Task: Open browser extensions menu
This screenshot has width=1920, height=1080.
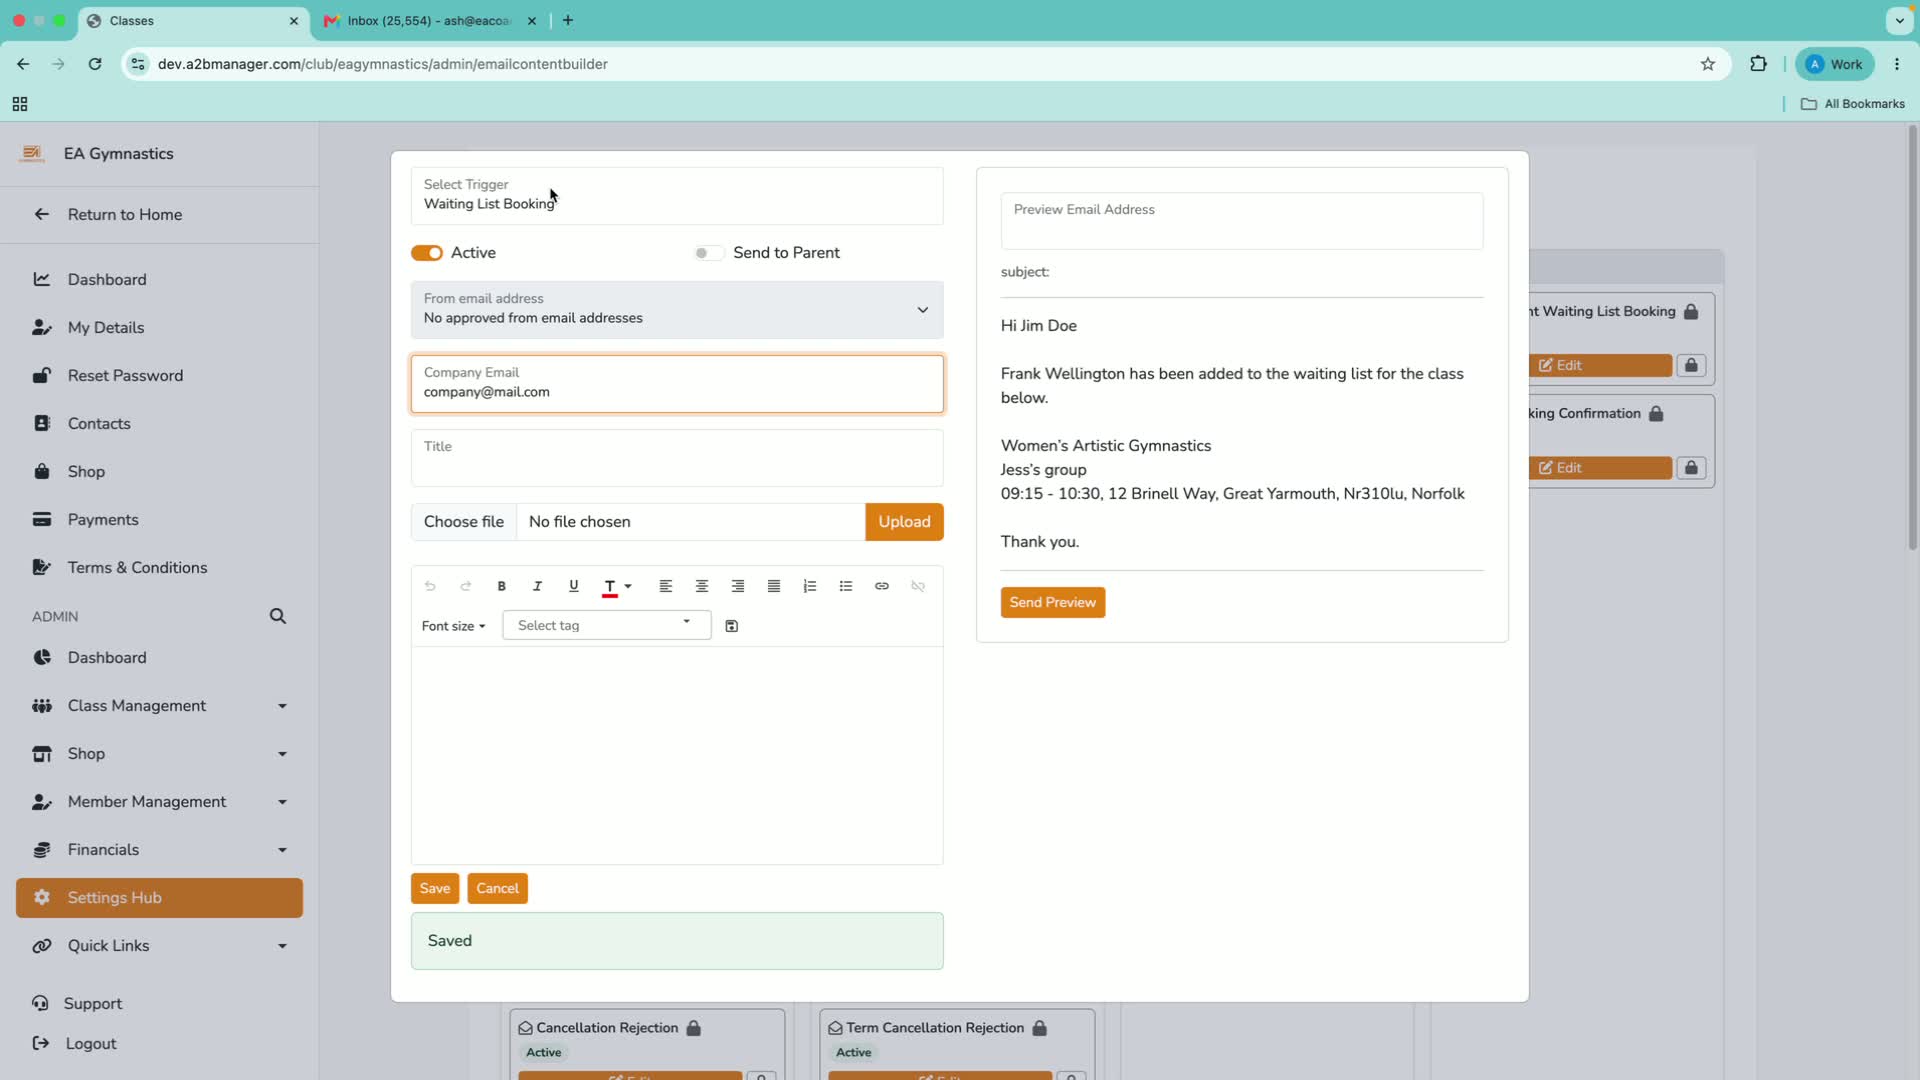Action: tap(1758, 64)
